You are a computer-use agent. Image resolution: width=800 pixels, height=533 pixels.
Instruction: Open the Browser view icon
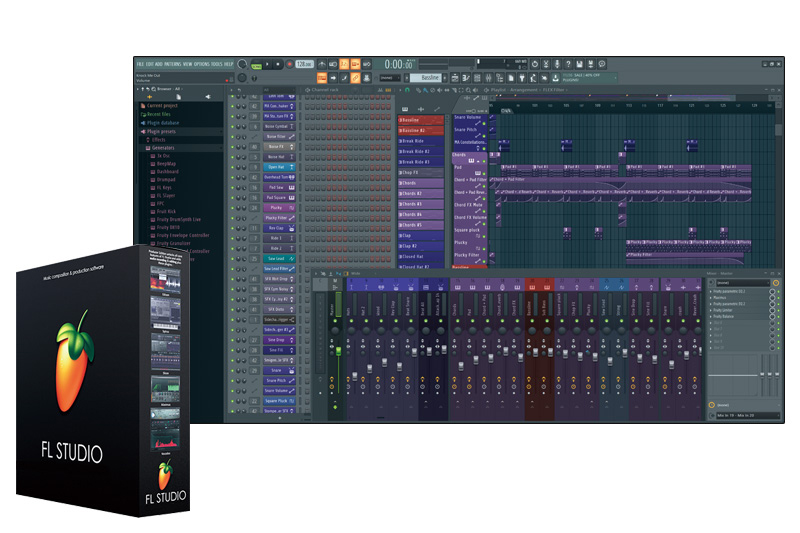point(499,78)
